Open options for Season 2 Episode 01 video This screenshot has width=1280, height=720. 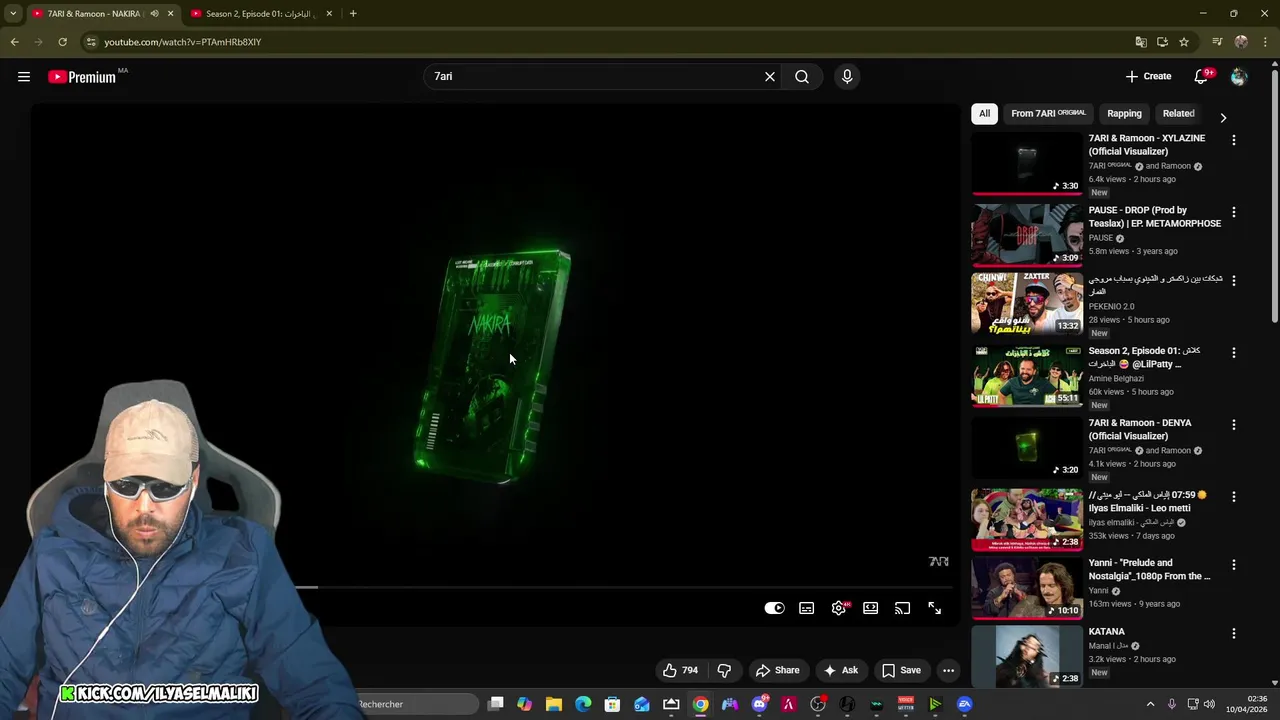tap(1234, 353)
